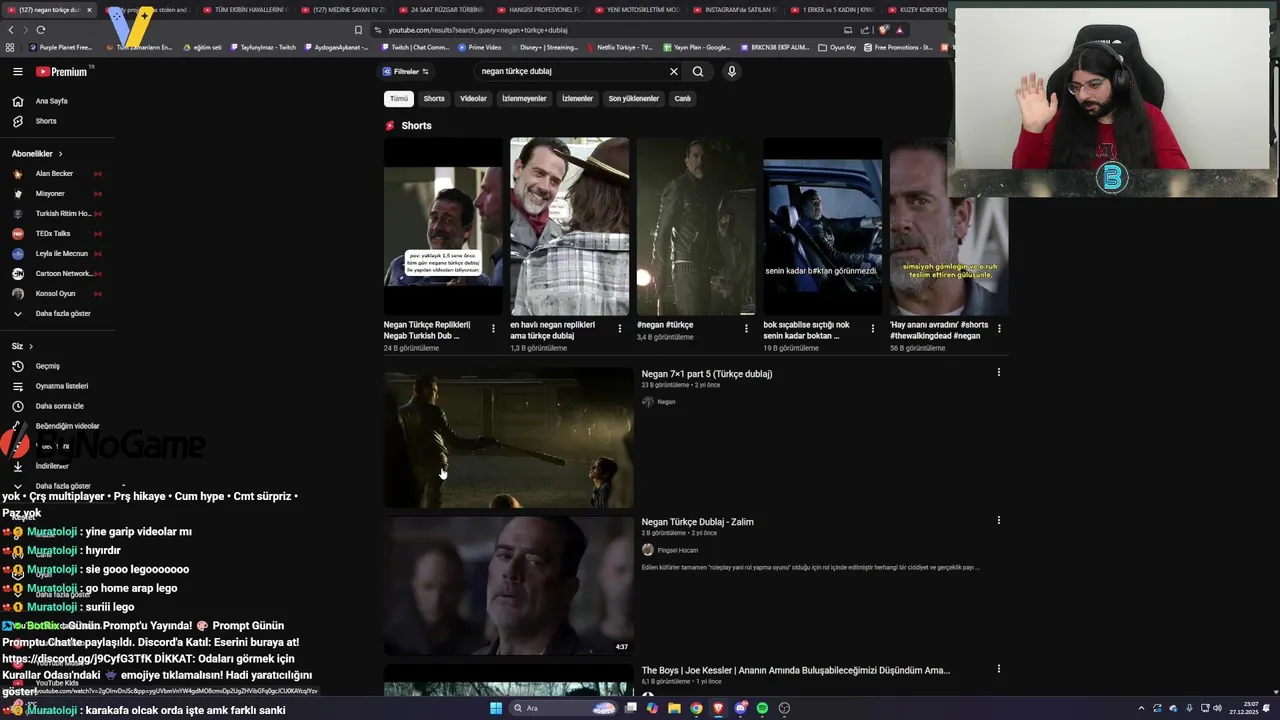Open options for 'bok sıçabilse' short
This screenshot has height=720, width=1280.
tap(872, 328)
